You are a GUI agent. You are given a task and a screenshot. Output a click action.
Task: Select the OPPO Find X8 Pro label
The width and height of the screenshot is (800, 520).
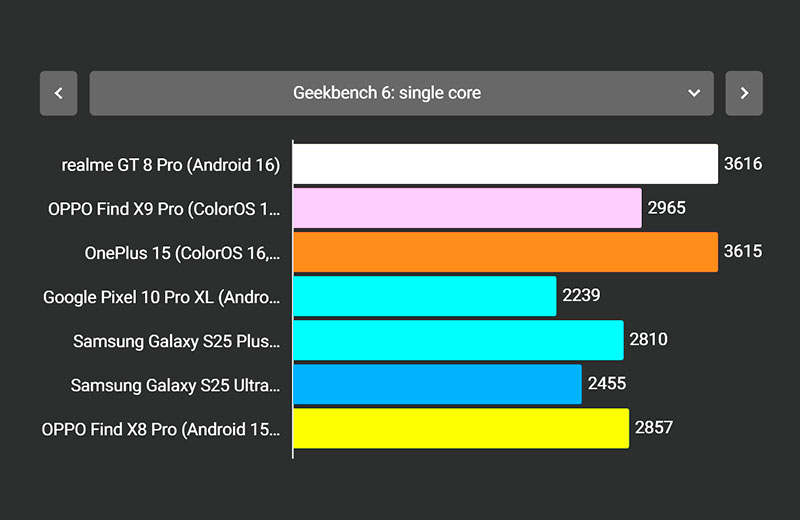(x=161, y=429)
